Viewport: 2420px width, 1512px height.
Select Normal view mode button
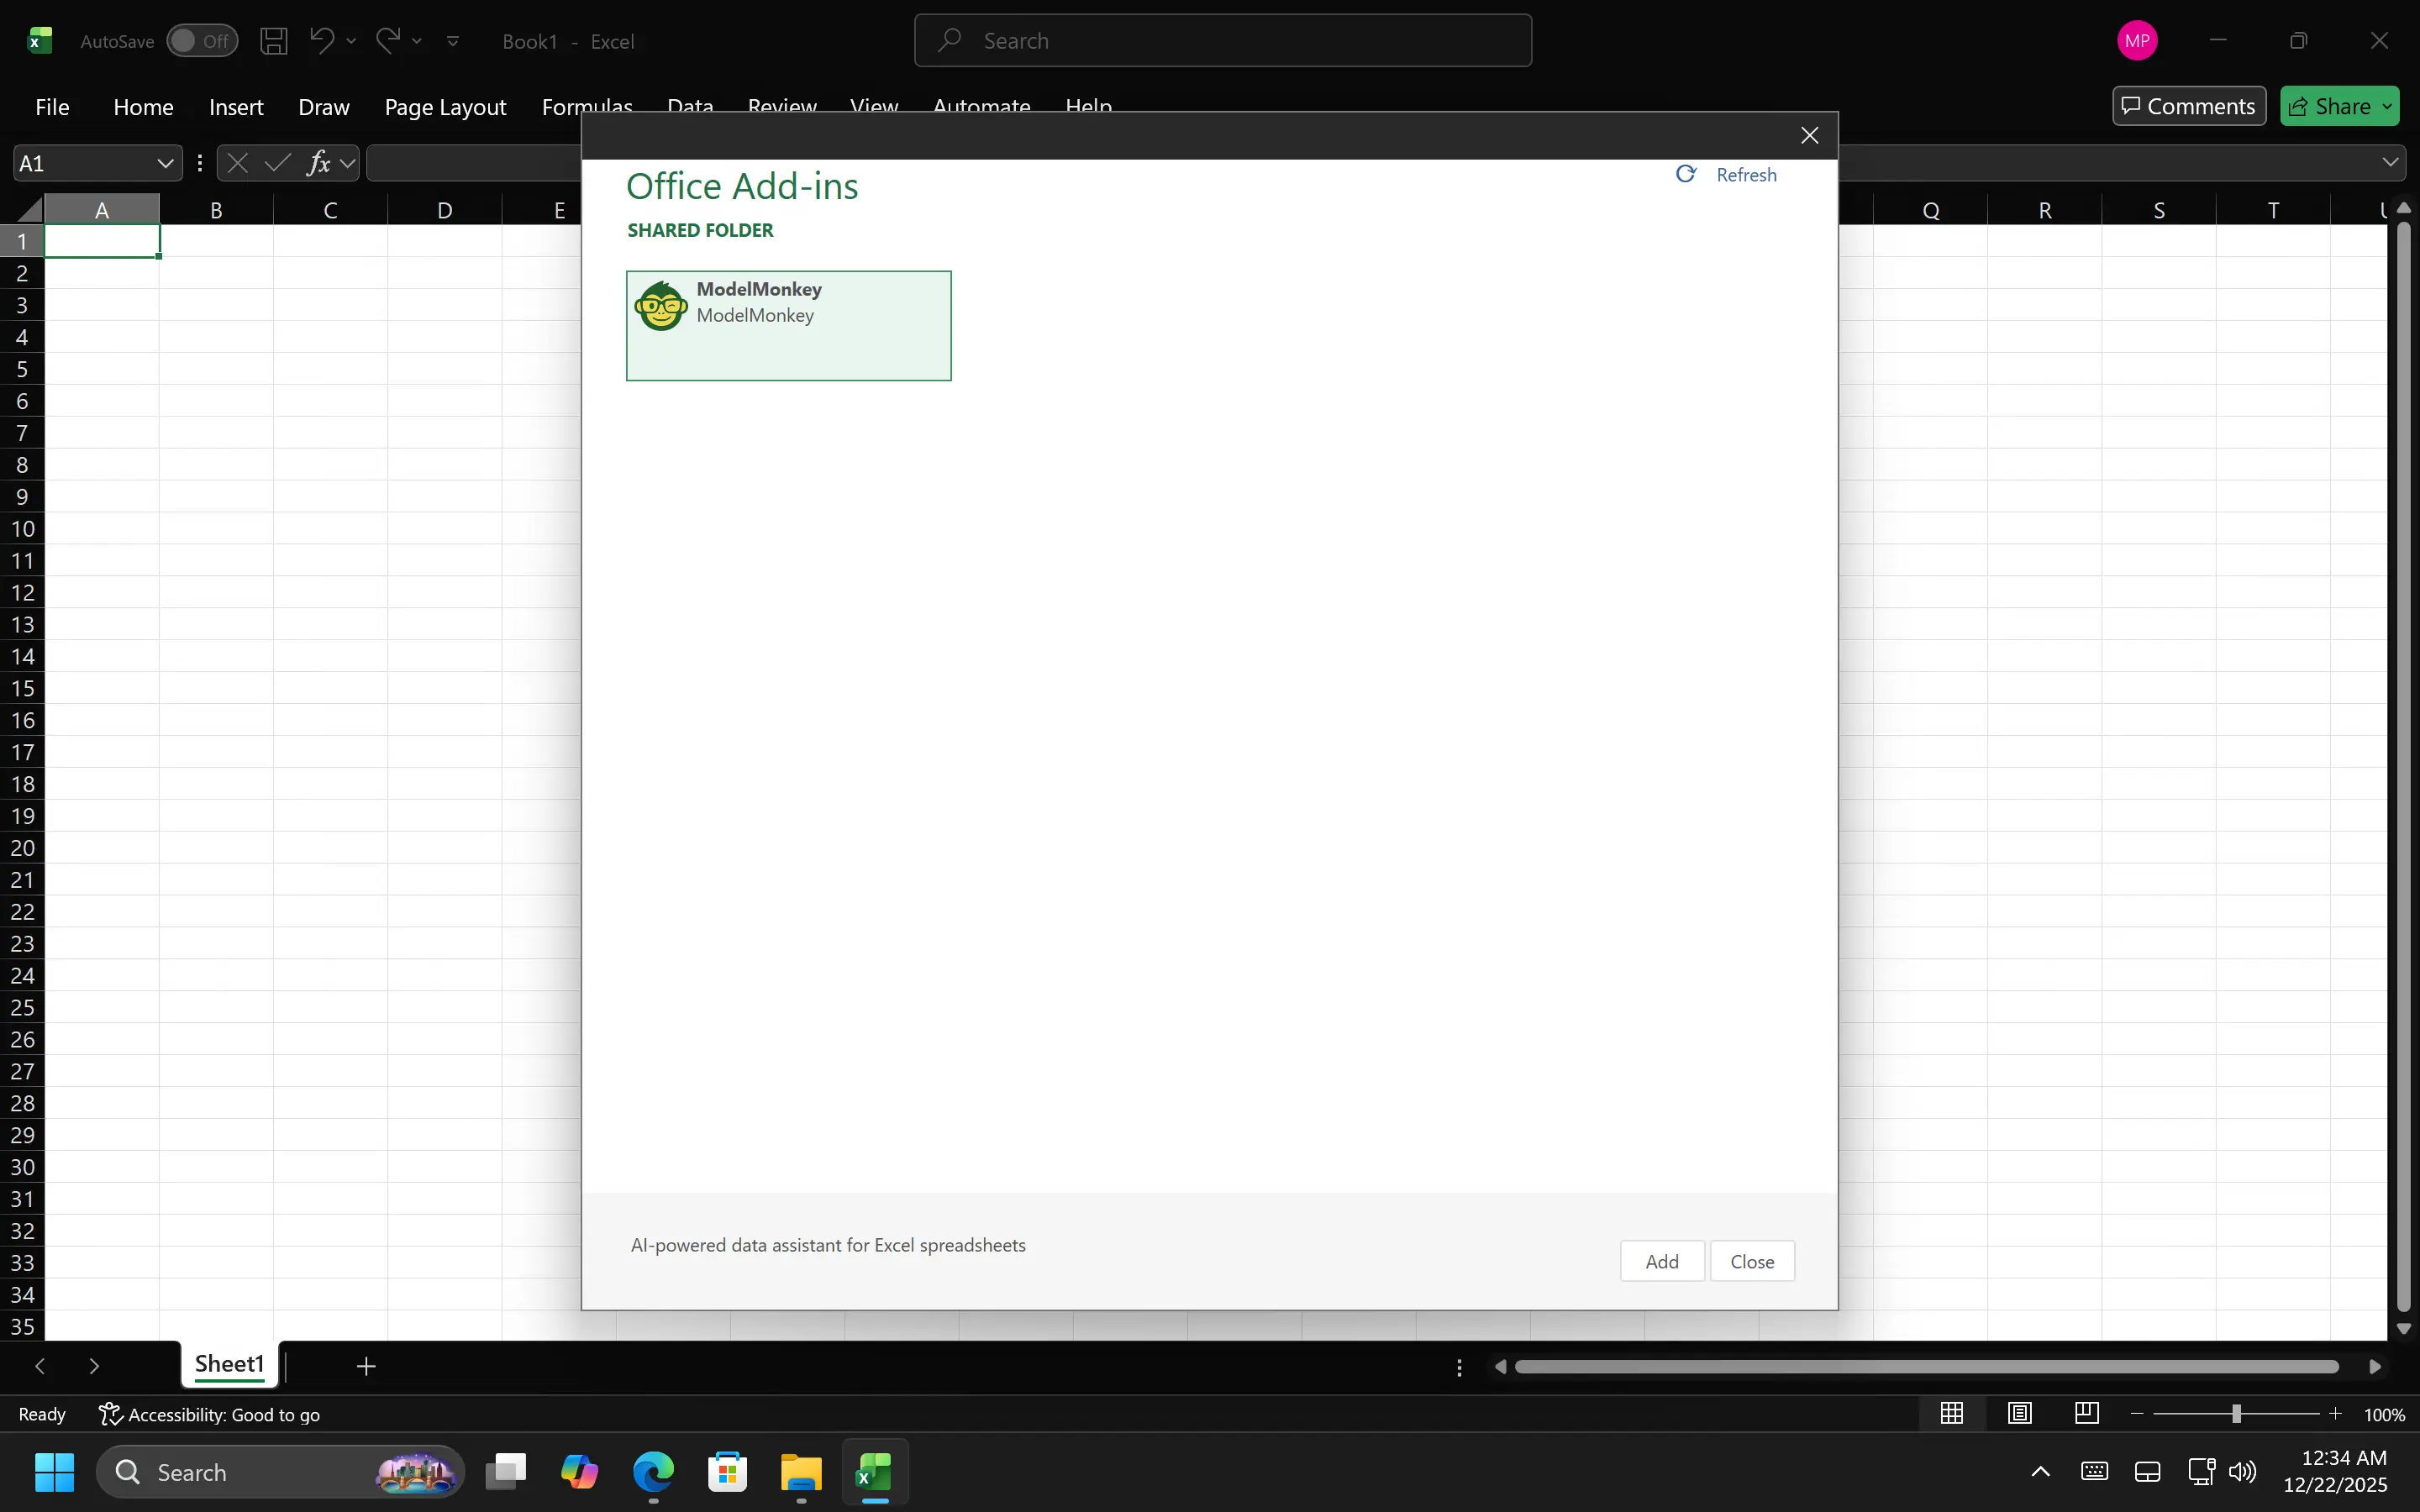click(1951, 1413)
